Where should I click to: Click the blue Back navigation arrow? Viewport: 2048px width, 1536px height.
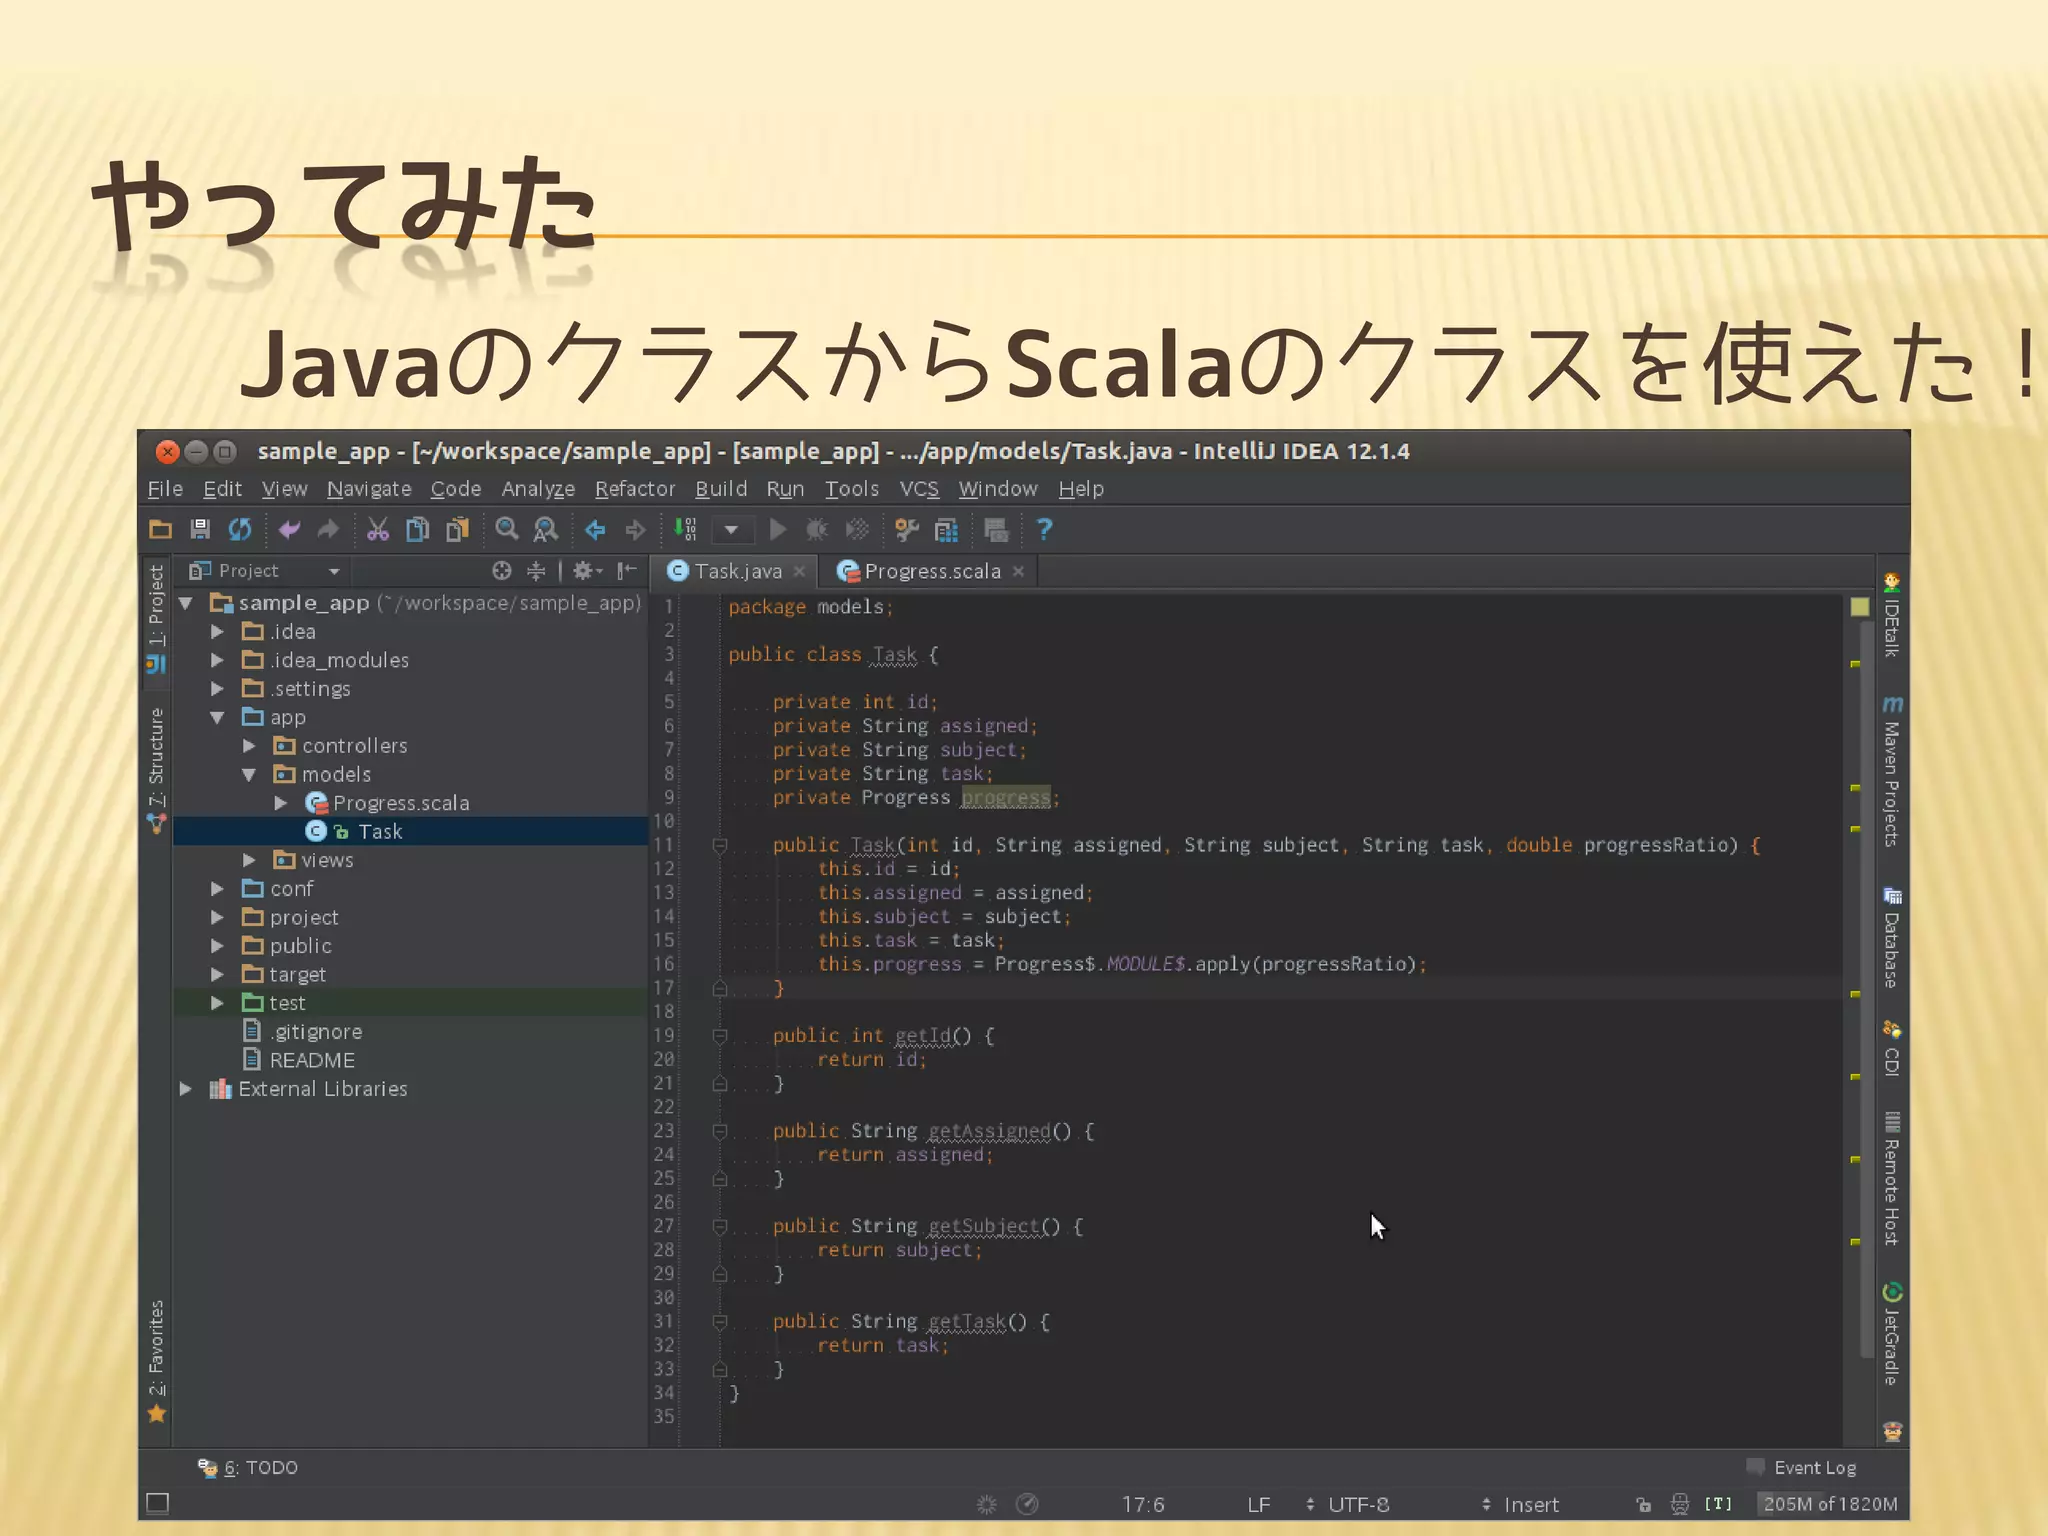(x=595, y=529)
